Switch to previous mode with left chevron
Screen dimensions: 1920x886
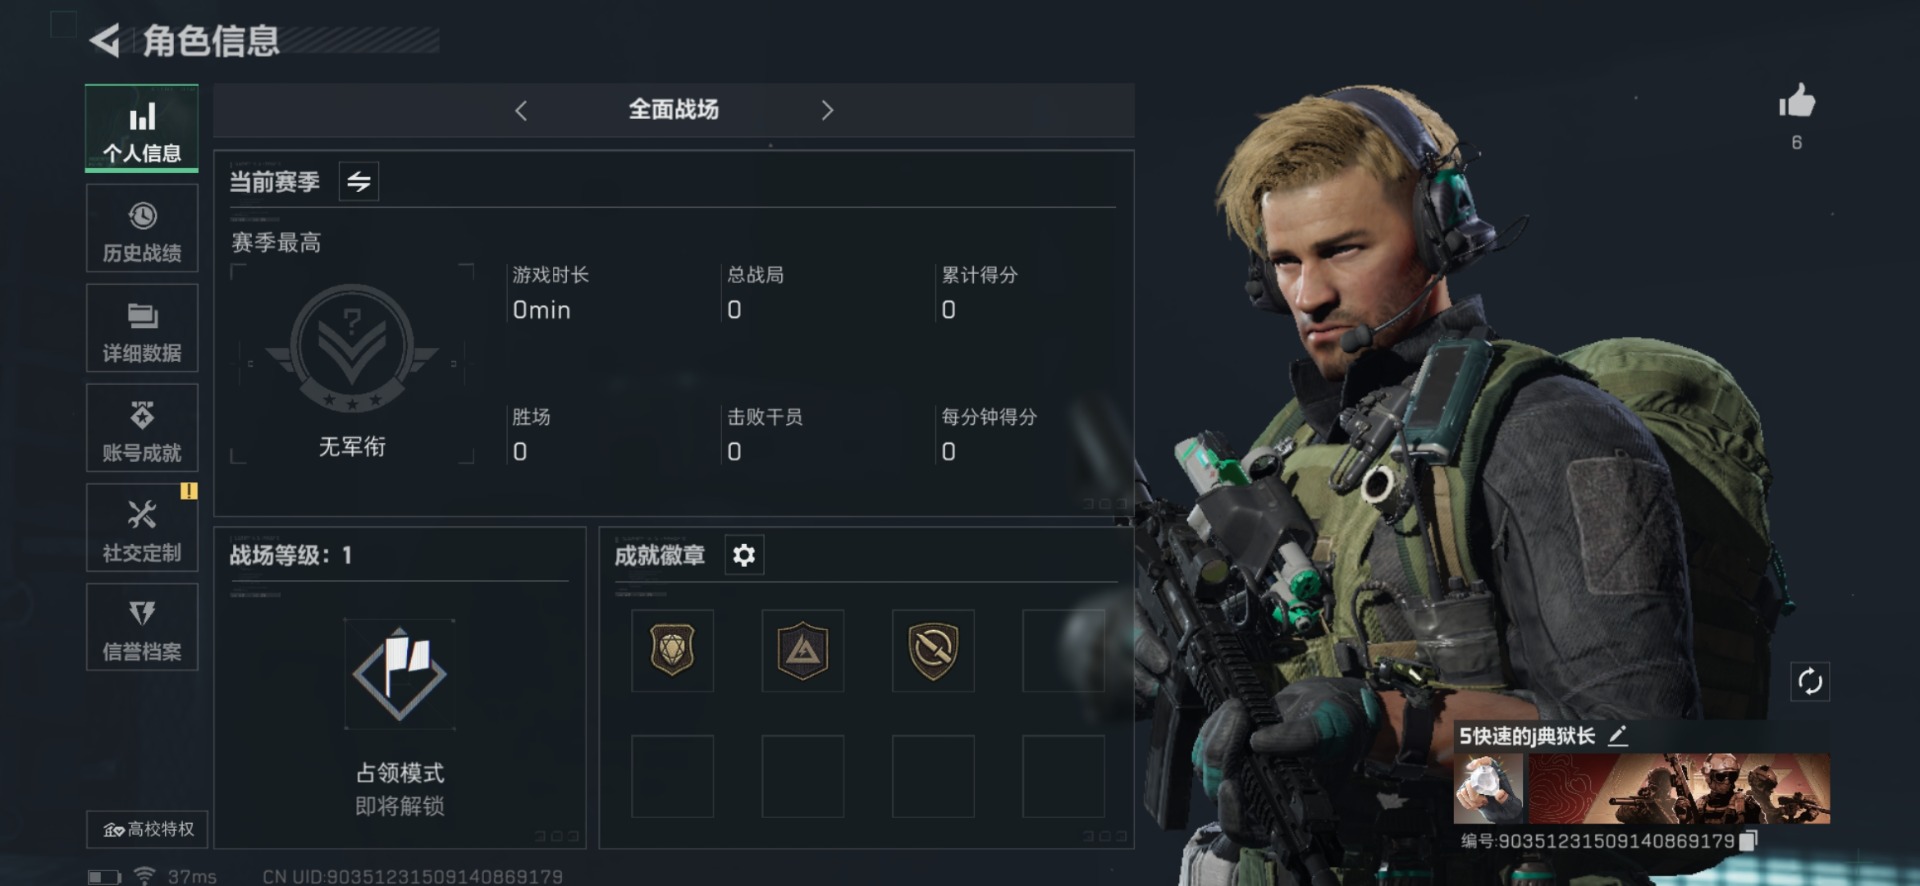tap(520, 110)
